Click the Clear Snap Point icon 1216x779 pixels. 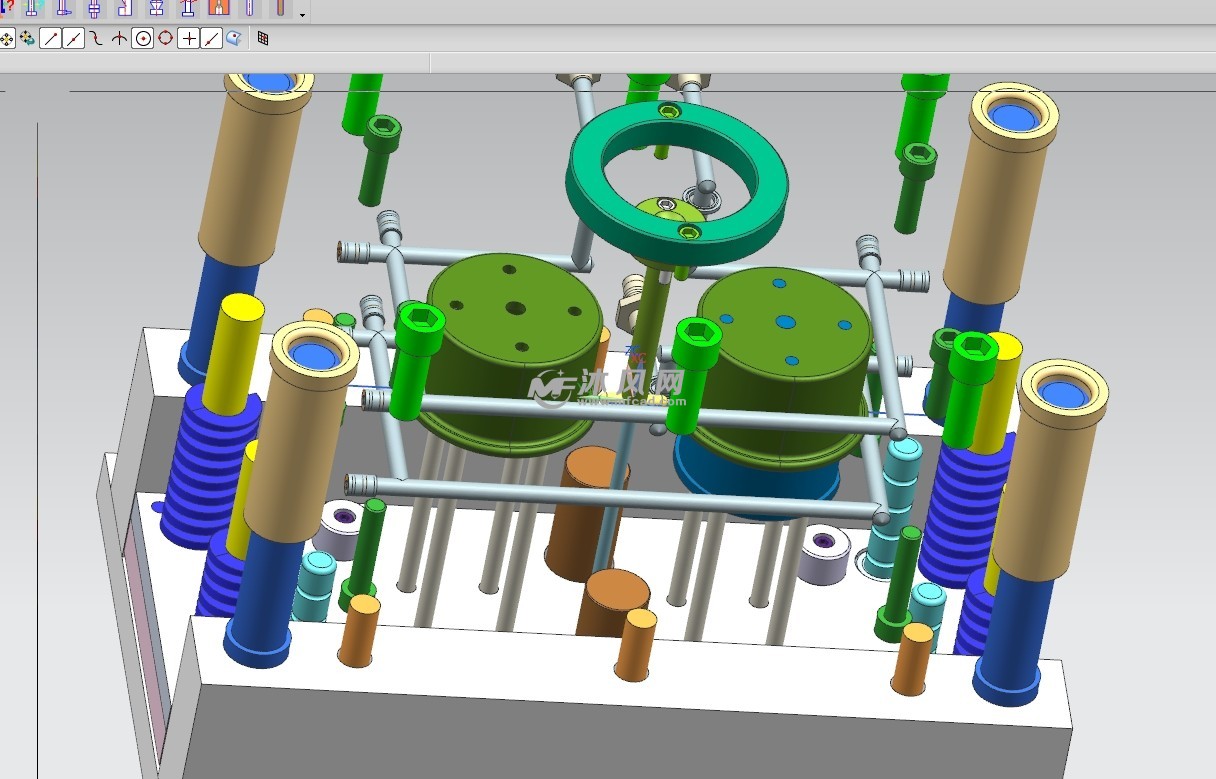coord(27,39)
